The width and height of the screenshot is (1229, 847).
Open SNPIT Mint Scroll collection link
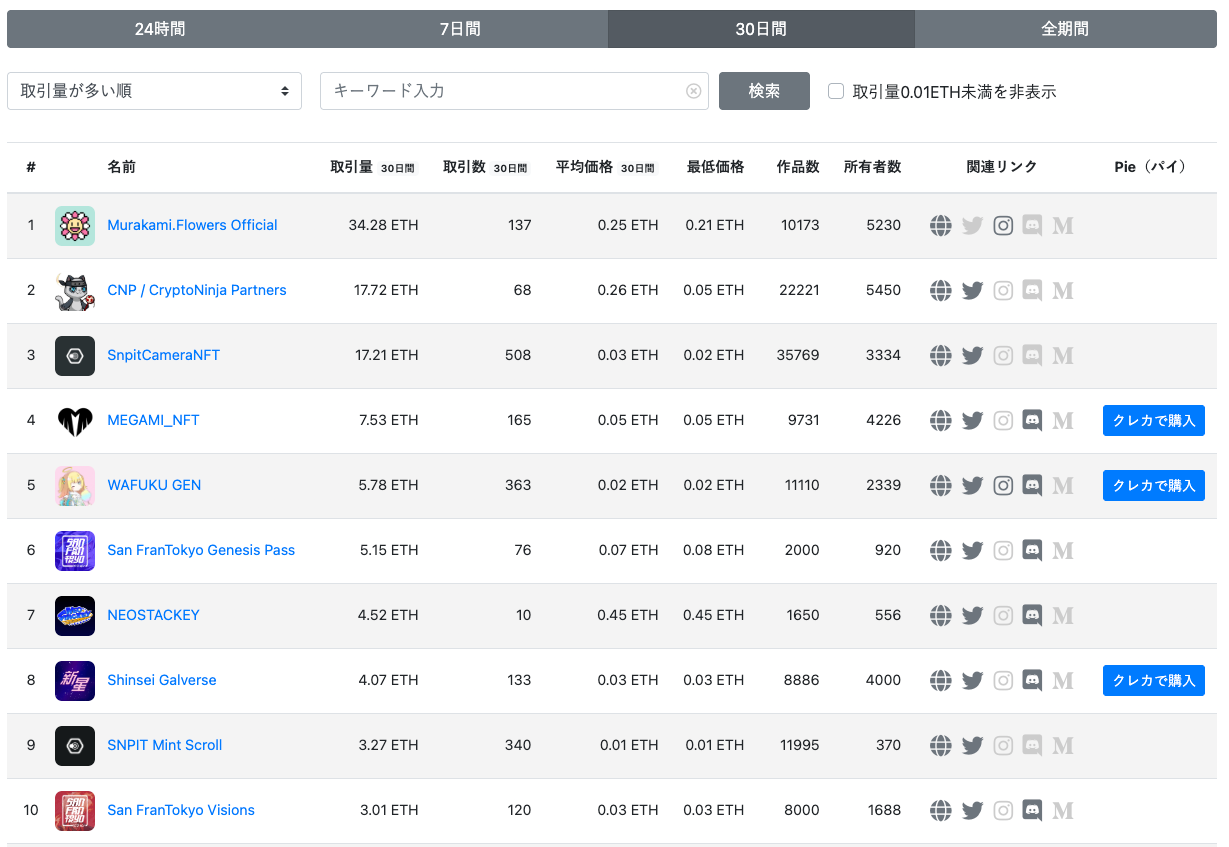pyautogui.click(x=165, y=745)
